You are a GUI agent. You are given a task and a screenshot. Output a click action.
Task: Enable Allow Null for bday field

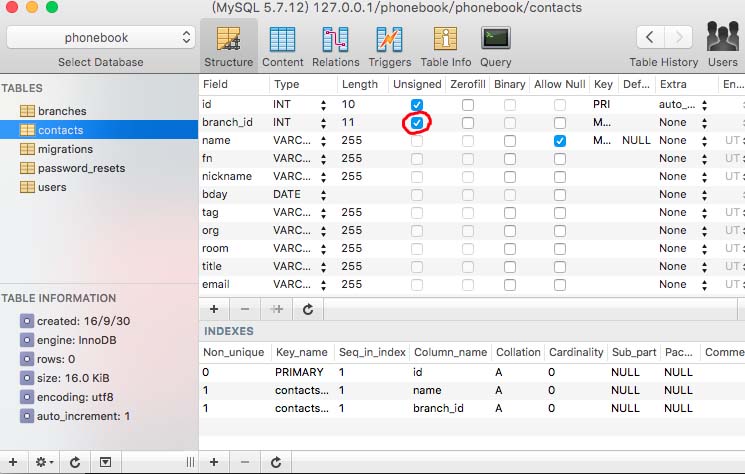(x=560, y=195)
